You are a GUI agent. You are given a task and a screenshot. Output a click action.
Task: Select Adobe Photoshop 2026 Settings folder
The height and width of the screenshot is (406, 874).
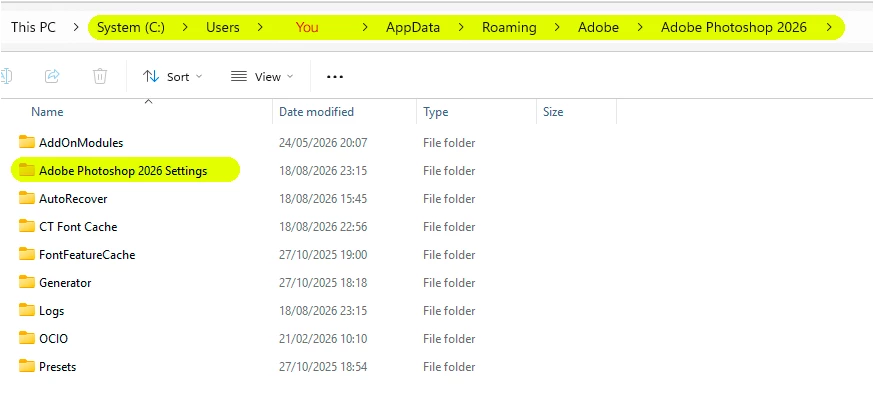(x=125, y=170)
